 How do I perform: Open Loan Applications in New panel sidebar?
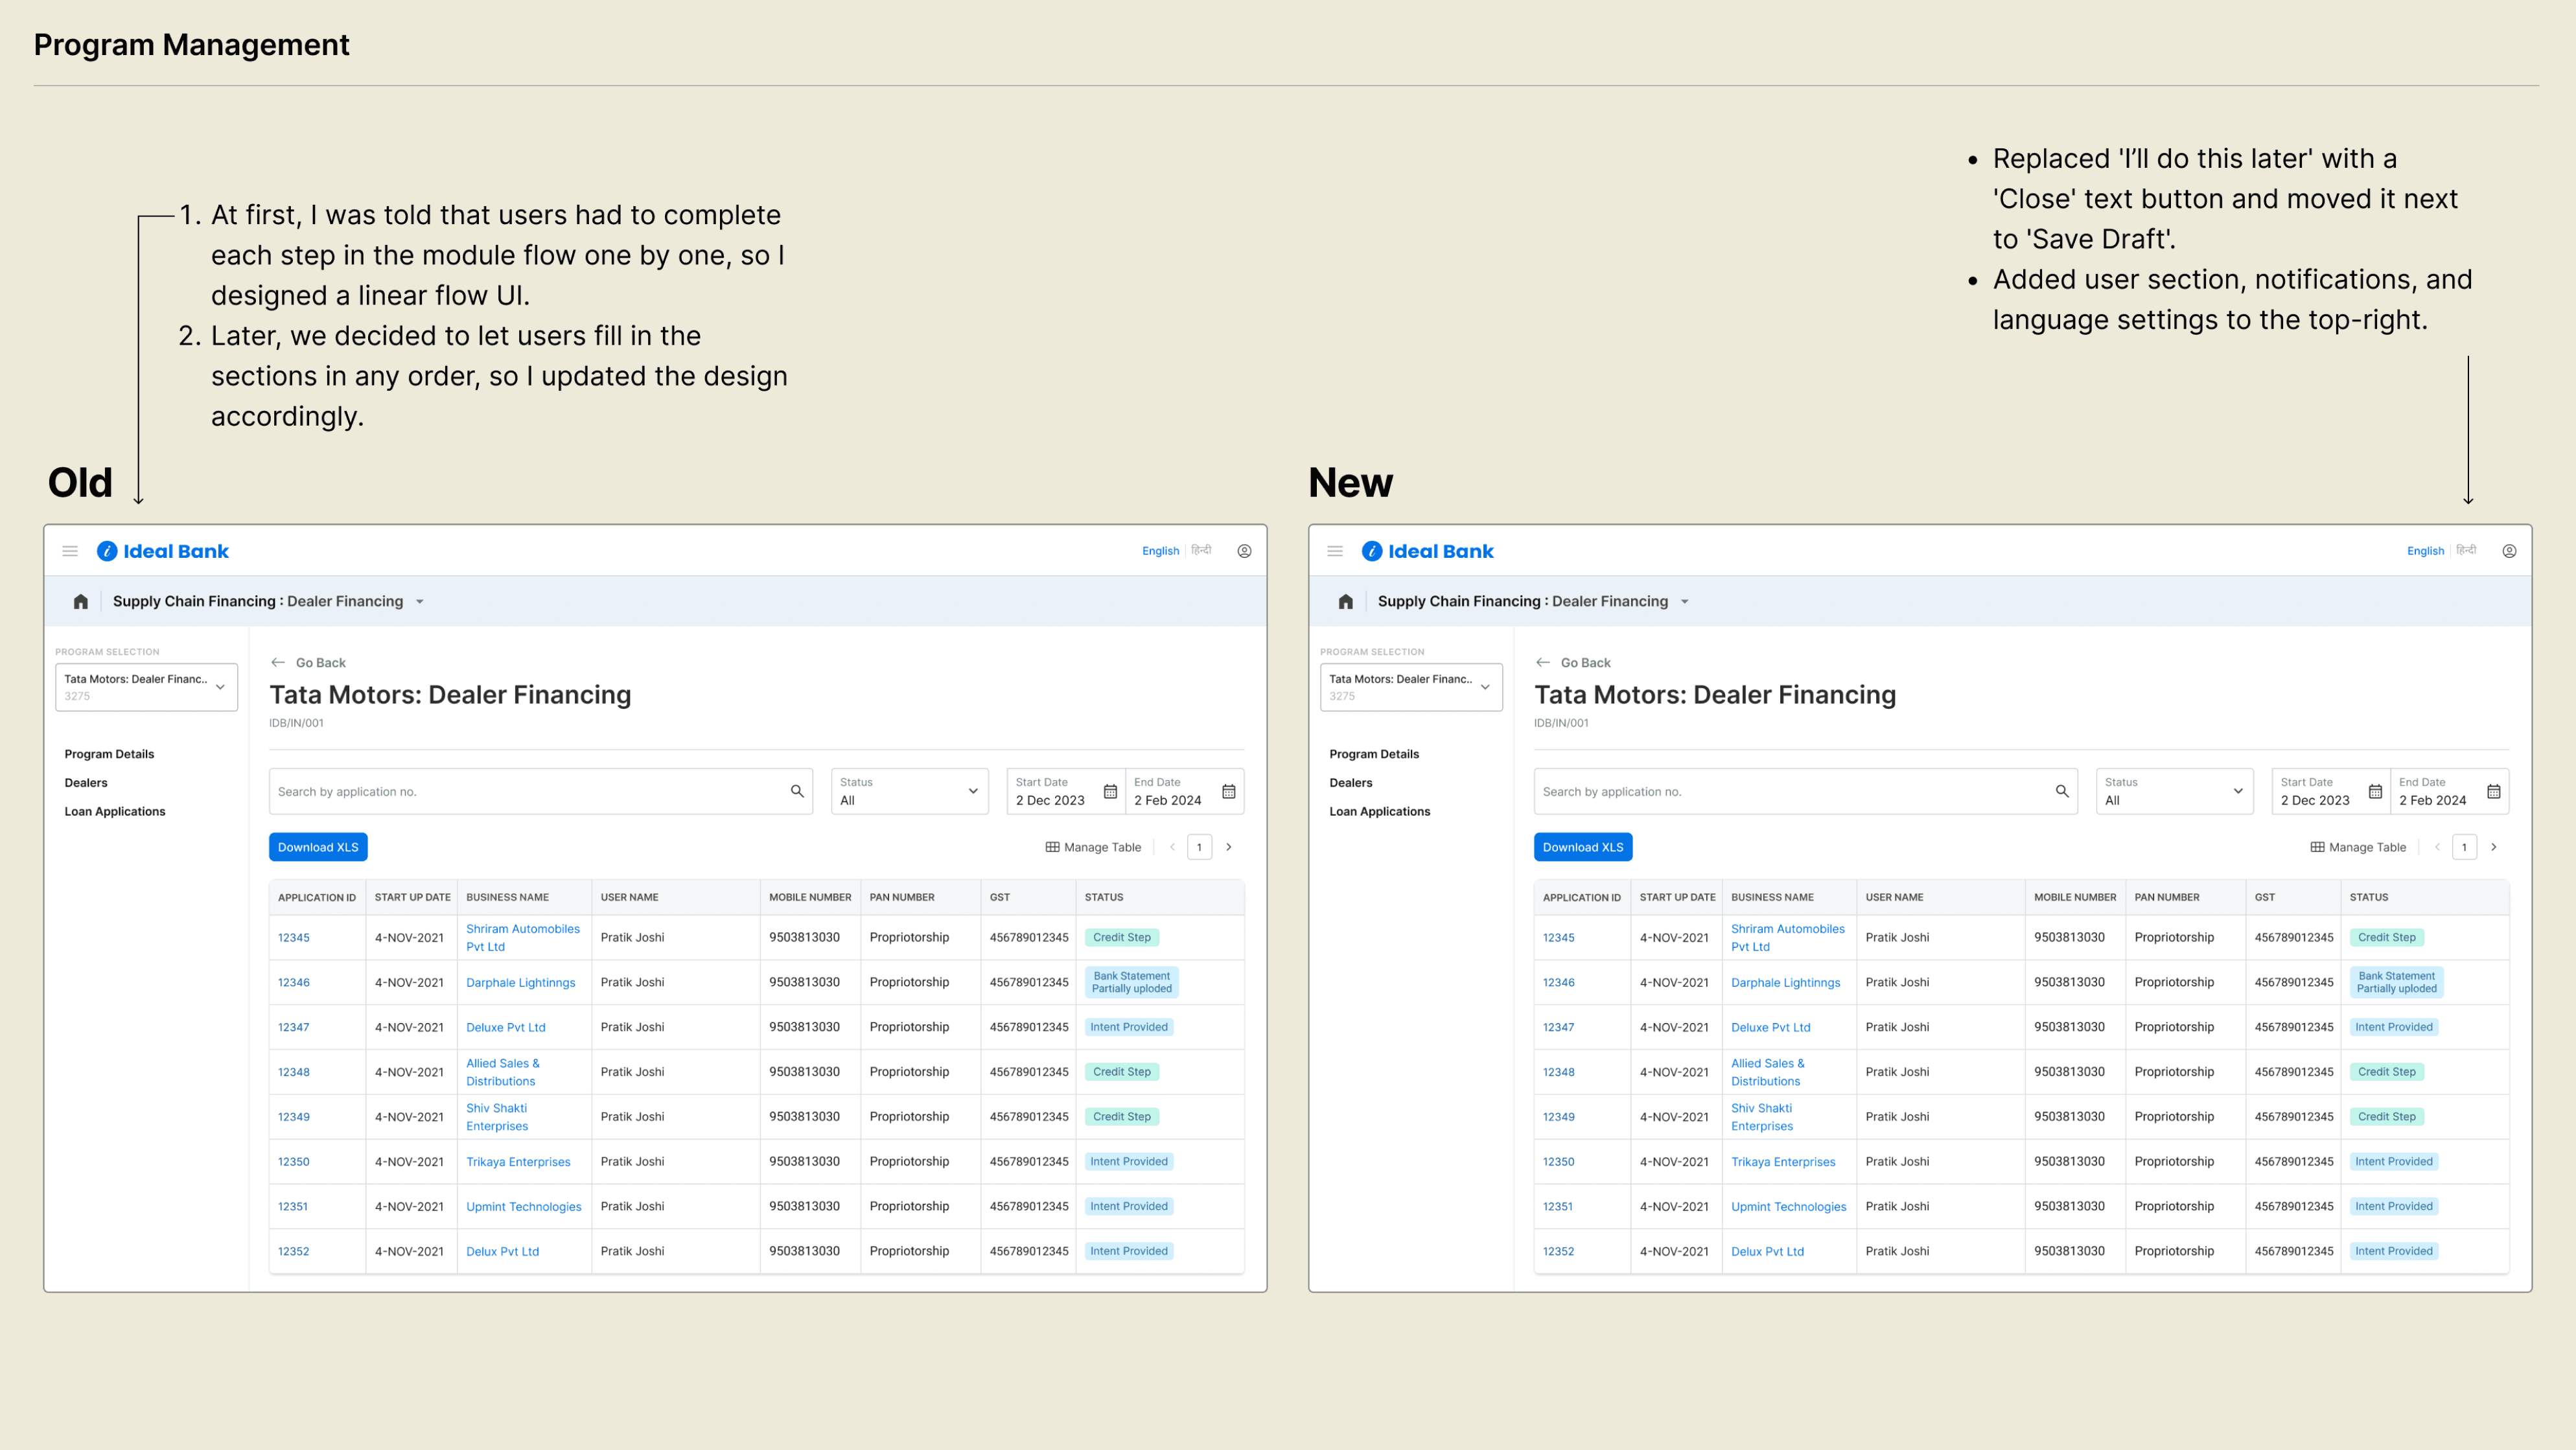[x=1380, y=811]
